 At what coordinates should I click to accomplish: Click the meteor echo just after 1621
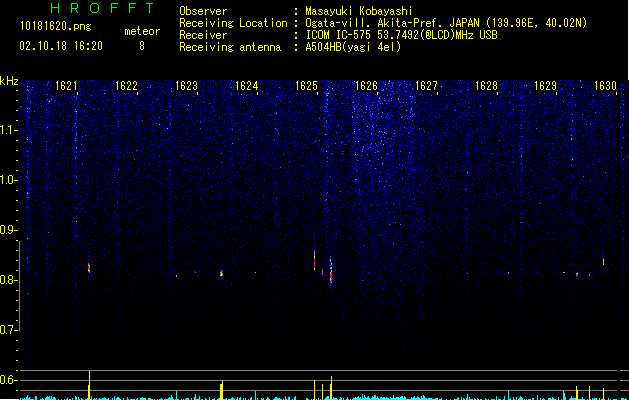(x=89, y=268)
